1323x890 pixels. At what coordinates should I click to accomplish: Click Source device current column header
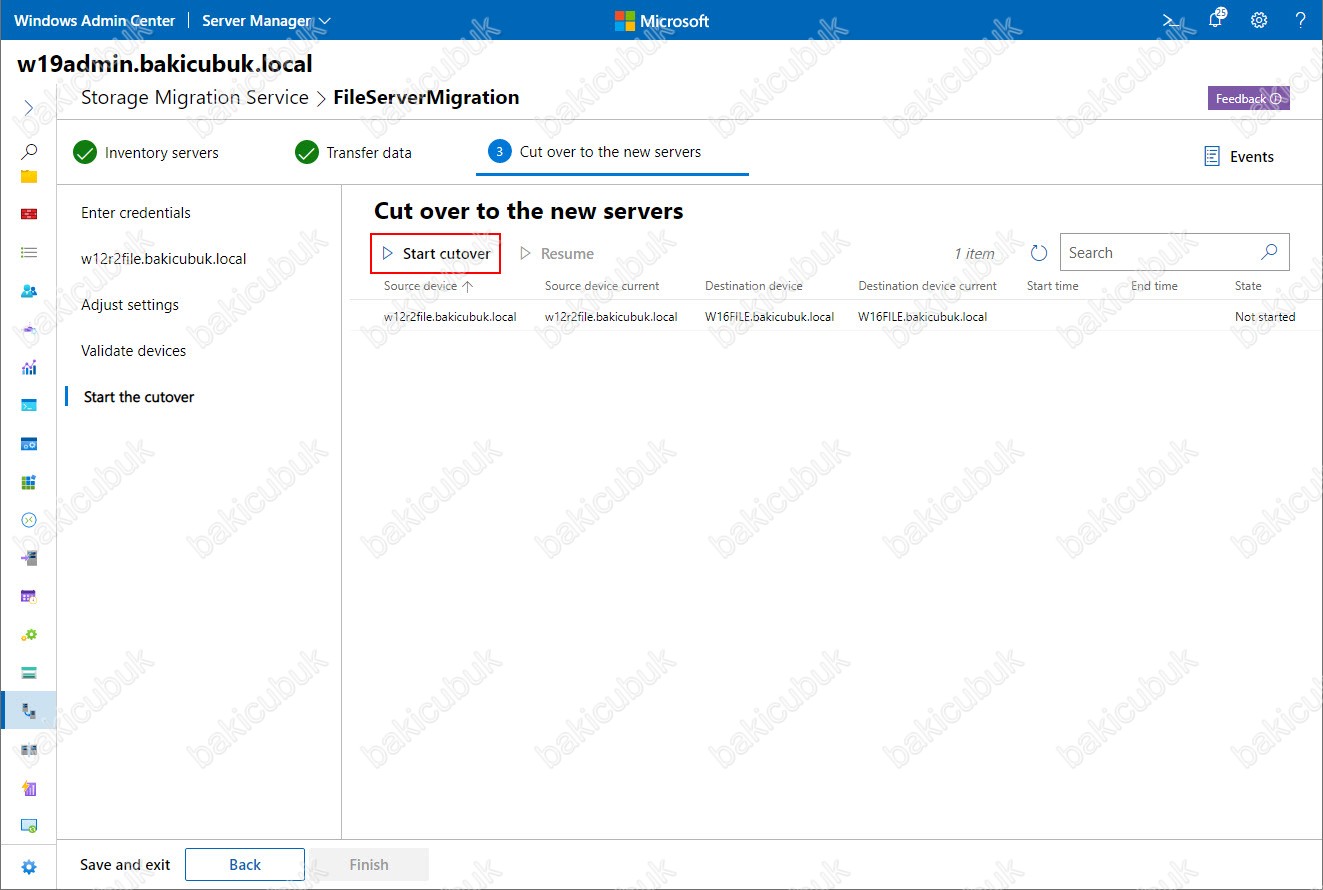(x=602, y=286)
